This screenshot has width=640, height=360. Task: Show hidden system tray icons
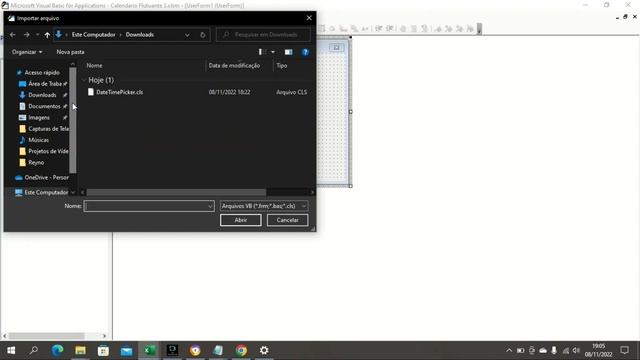pos(509,350)
